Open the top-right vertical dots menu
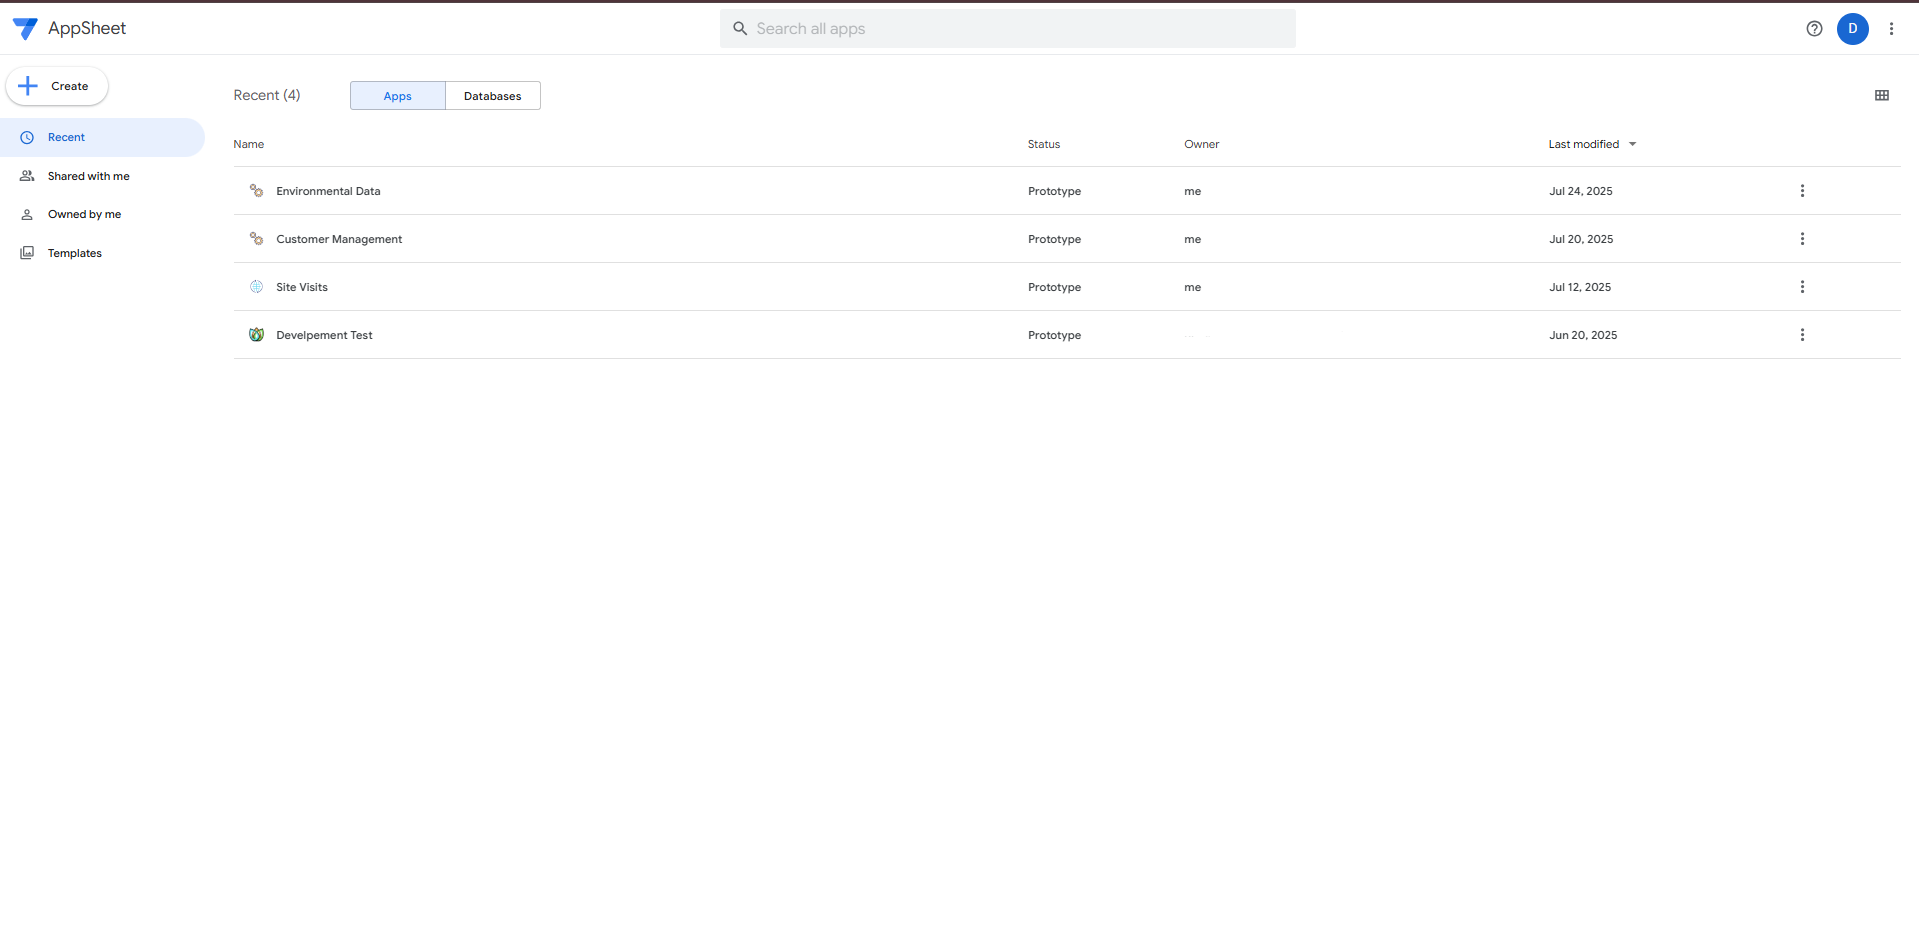The image size is (1919, 945). coord(1891,29)
